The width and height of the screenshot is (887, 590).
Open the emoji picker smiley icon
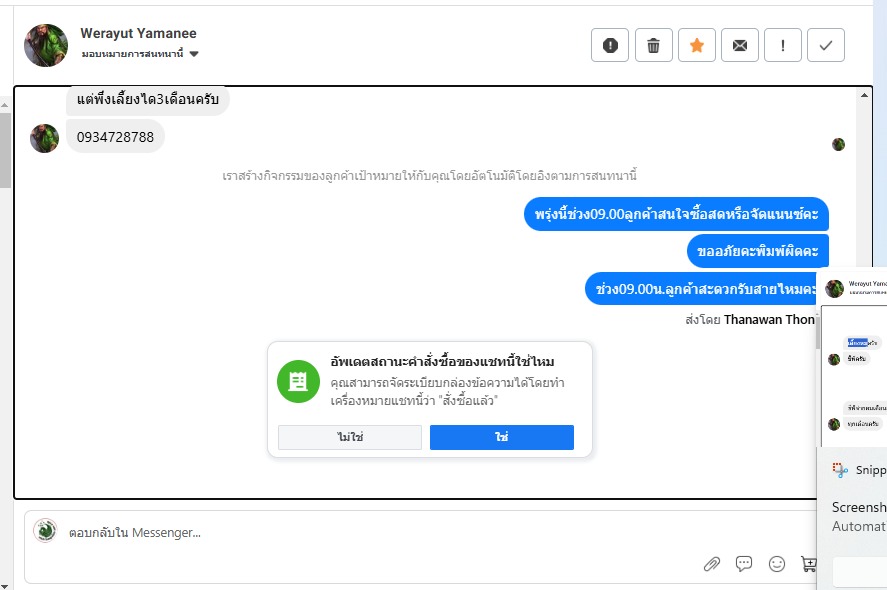point(777,564)
